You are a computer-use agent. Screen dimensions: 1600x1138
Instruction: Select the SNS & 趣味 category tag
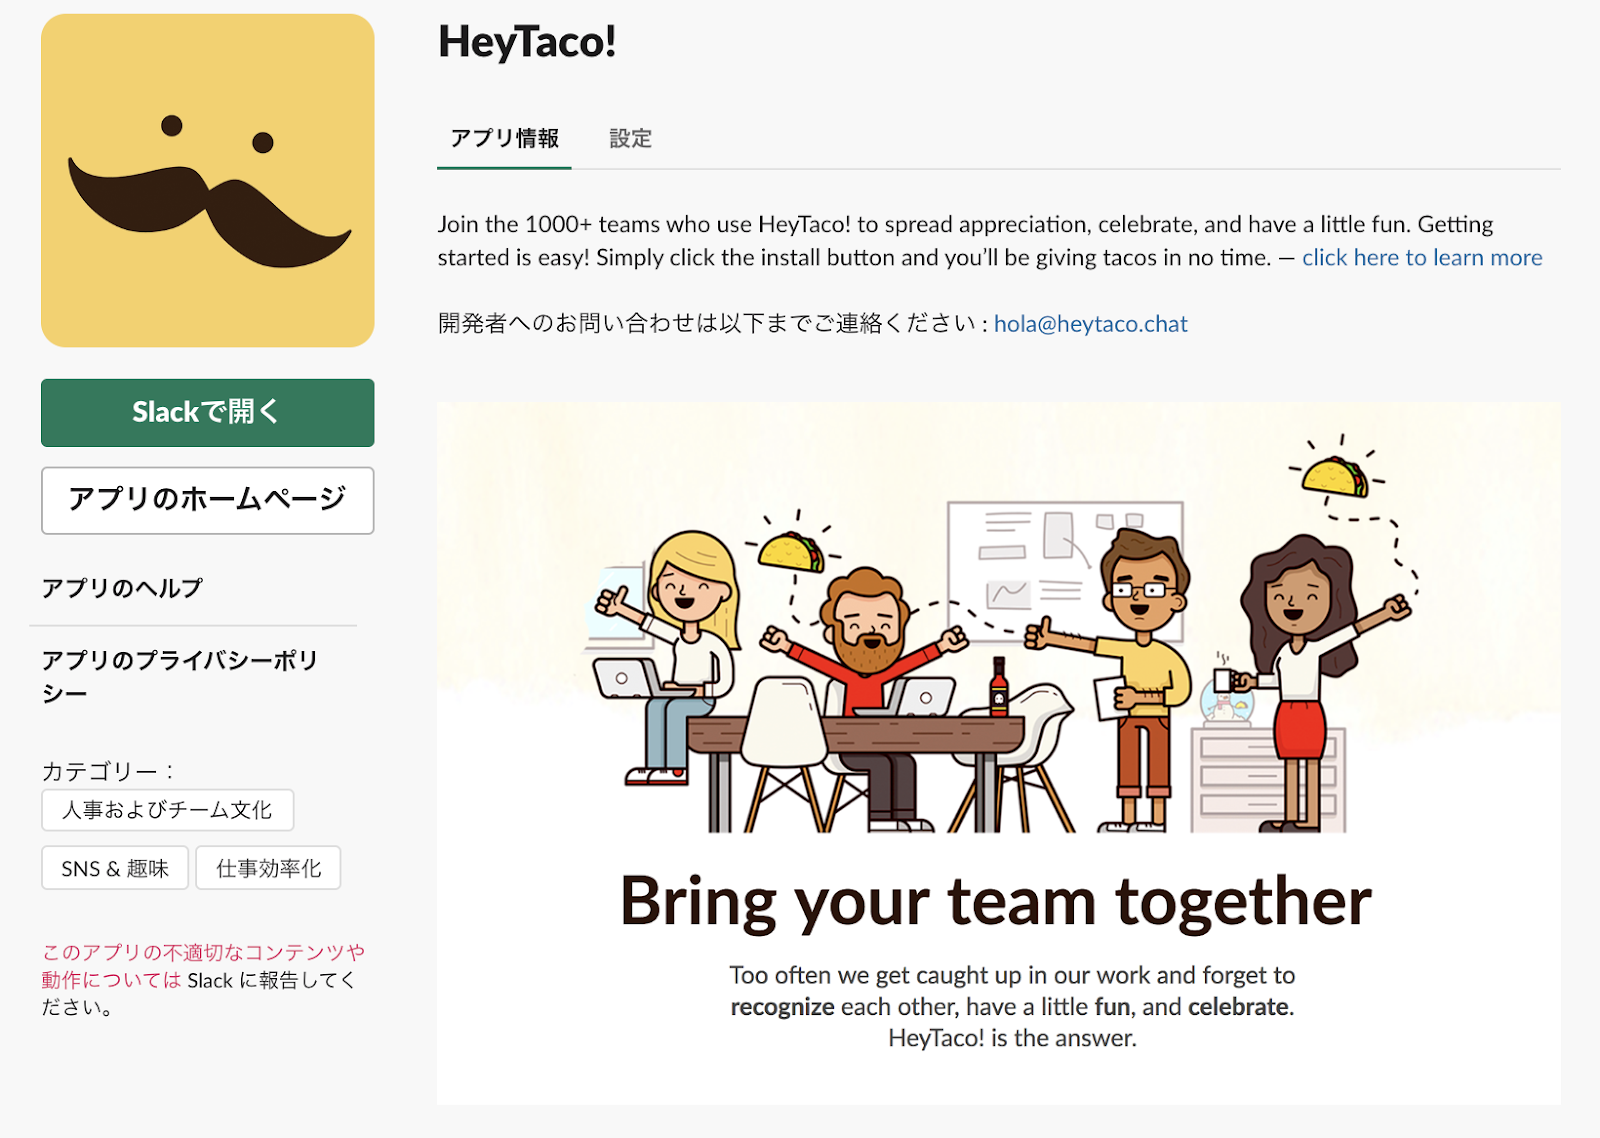(x=115, y=868)
